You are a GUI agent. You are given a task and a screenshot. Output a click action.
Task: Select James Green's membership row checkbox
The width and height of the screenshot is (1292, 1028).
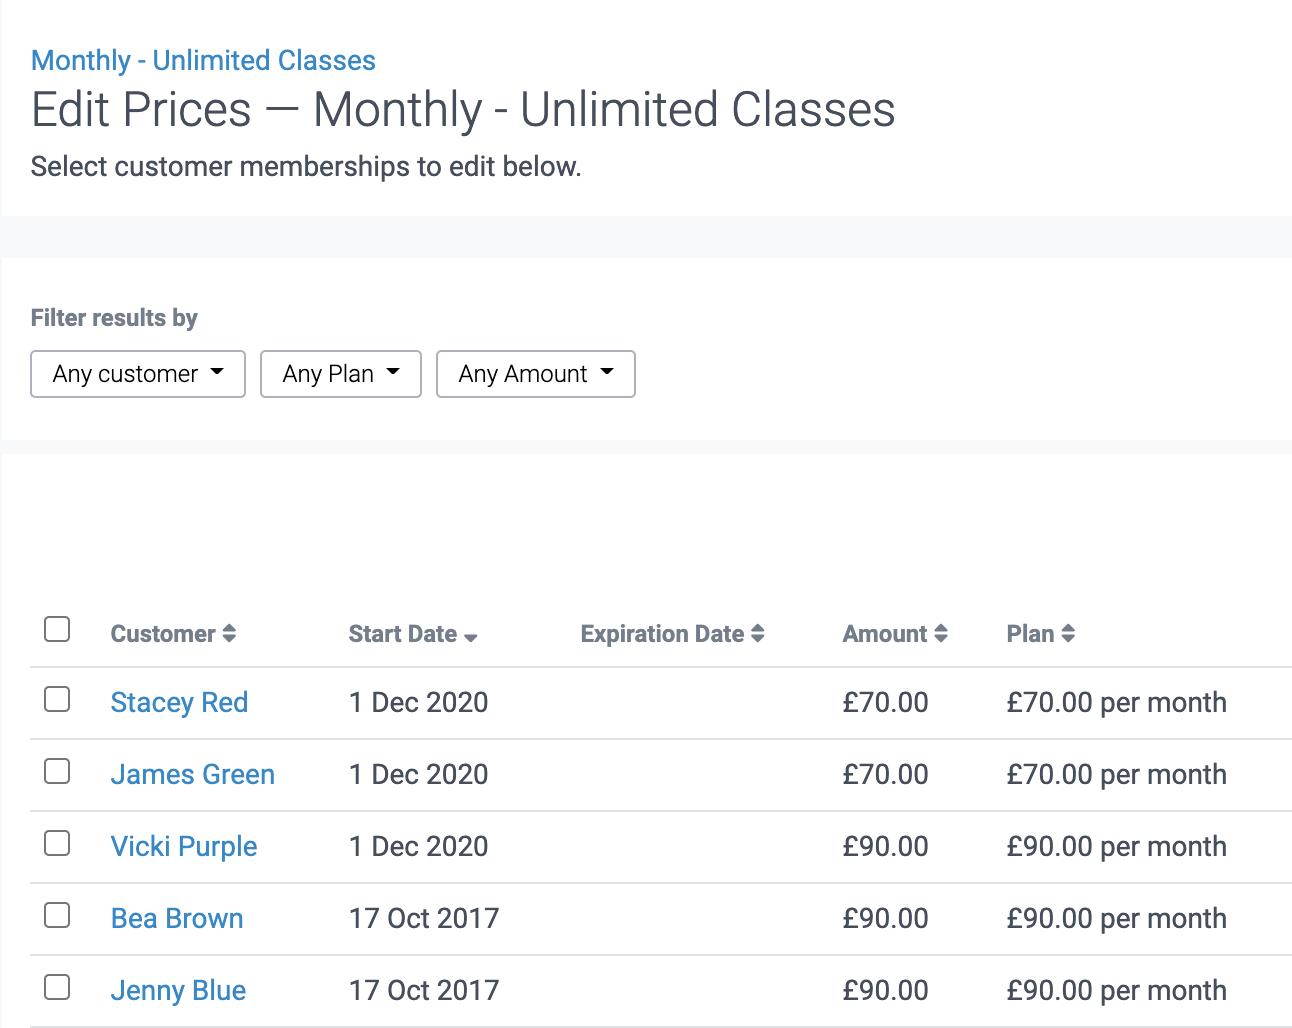(x=57, y=772)
